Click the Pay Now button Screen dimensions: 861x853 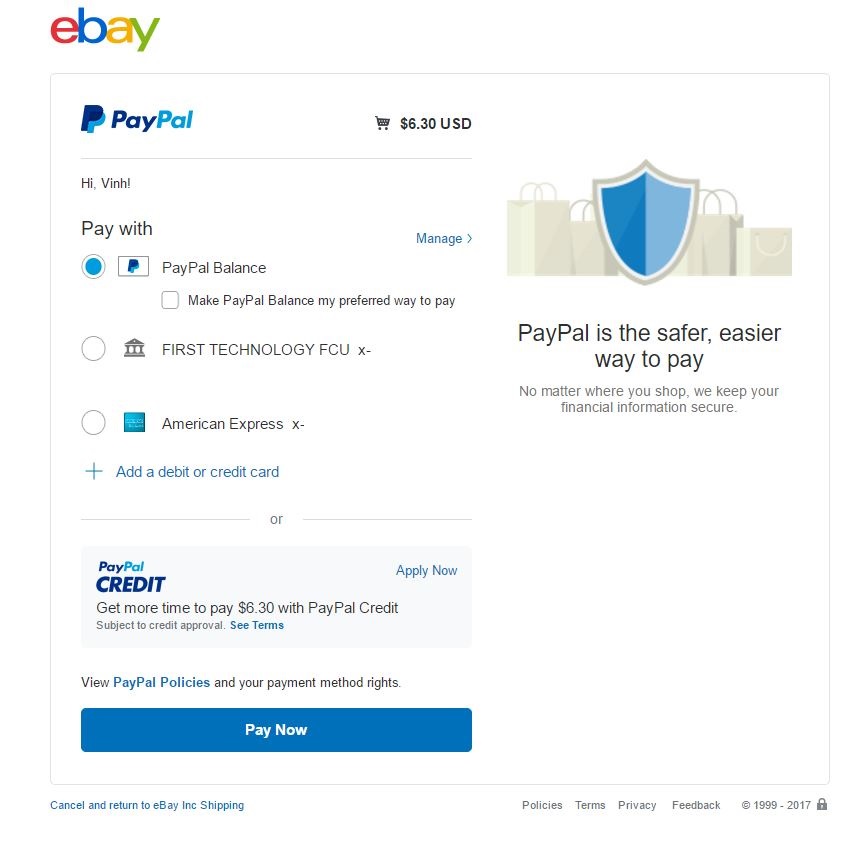click(x=276, y=729)
